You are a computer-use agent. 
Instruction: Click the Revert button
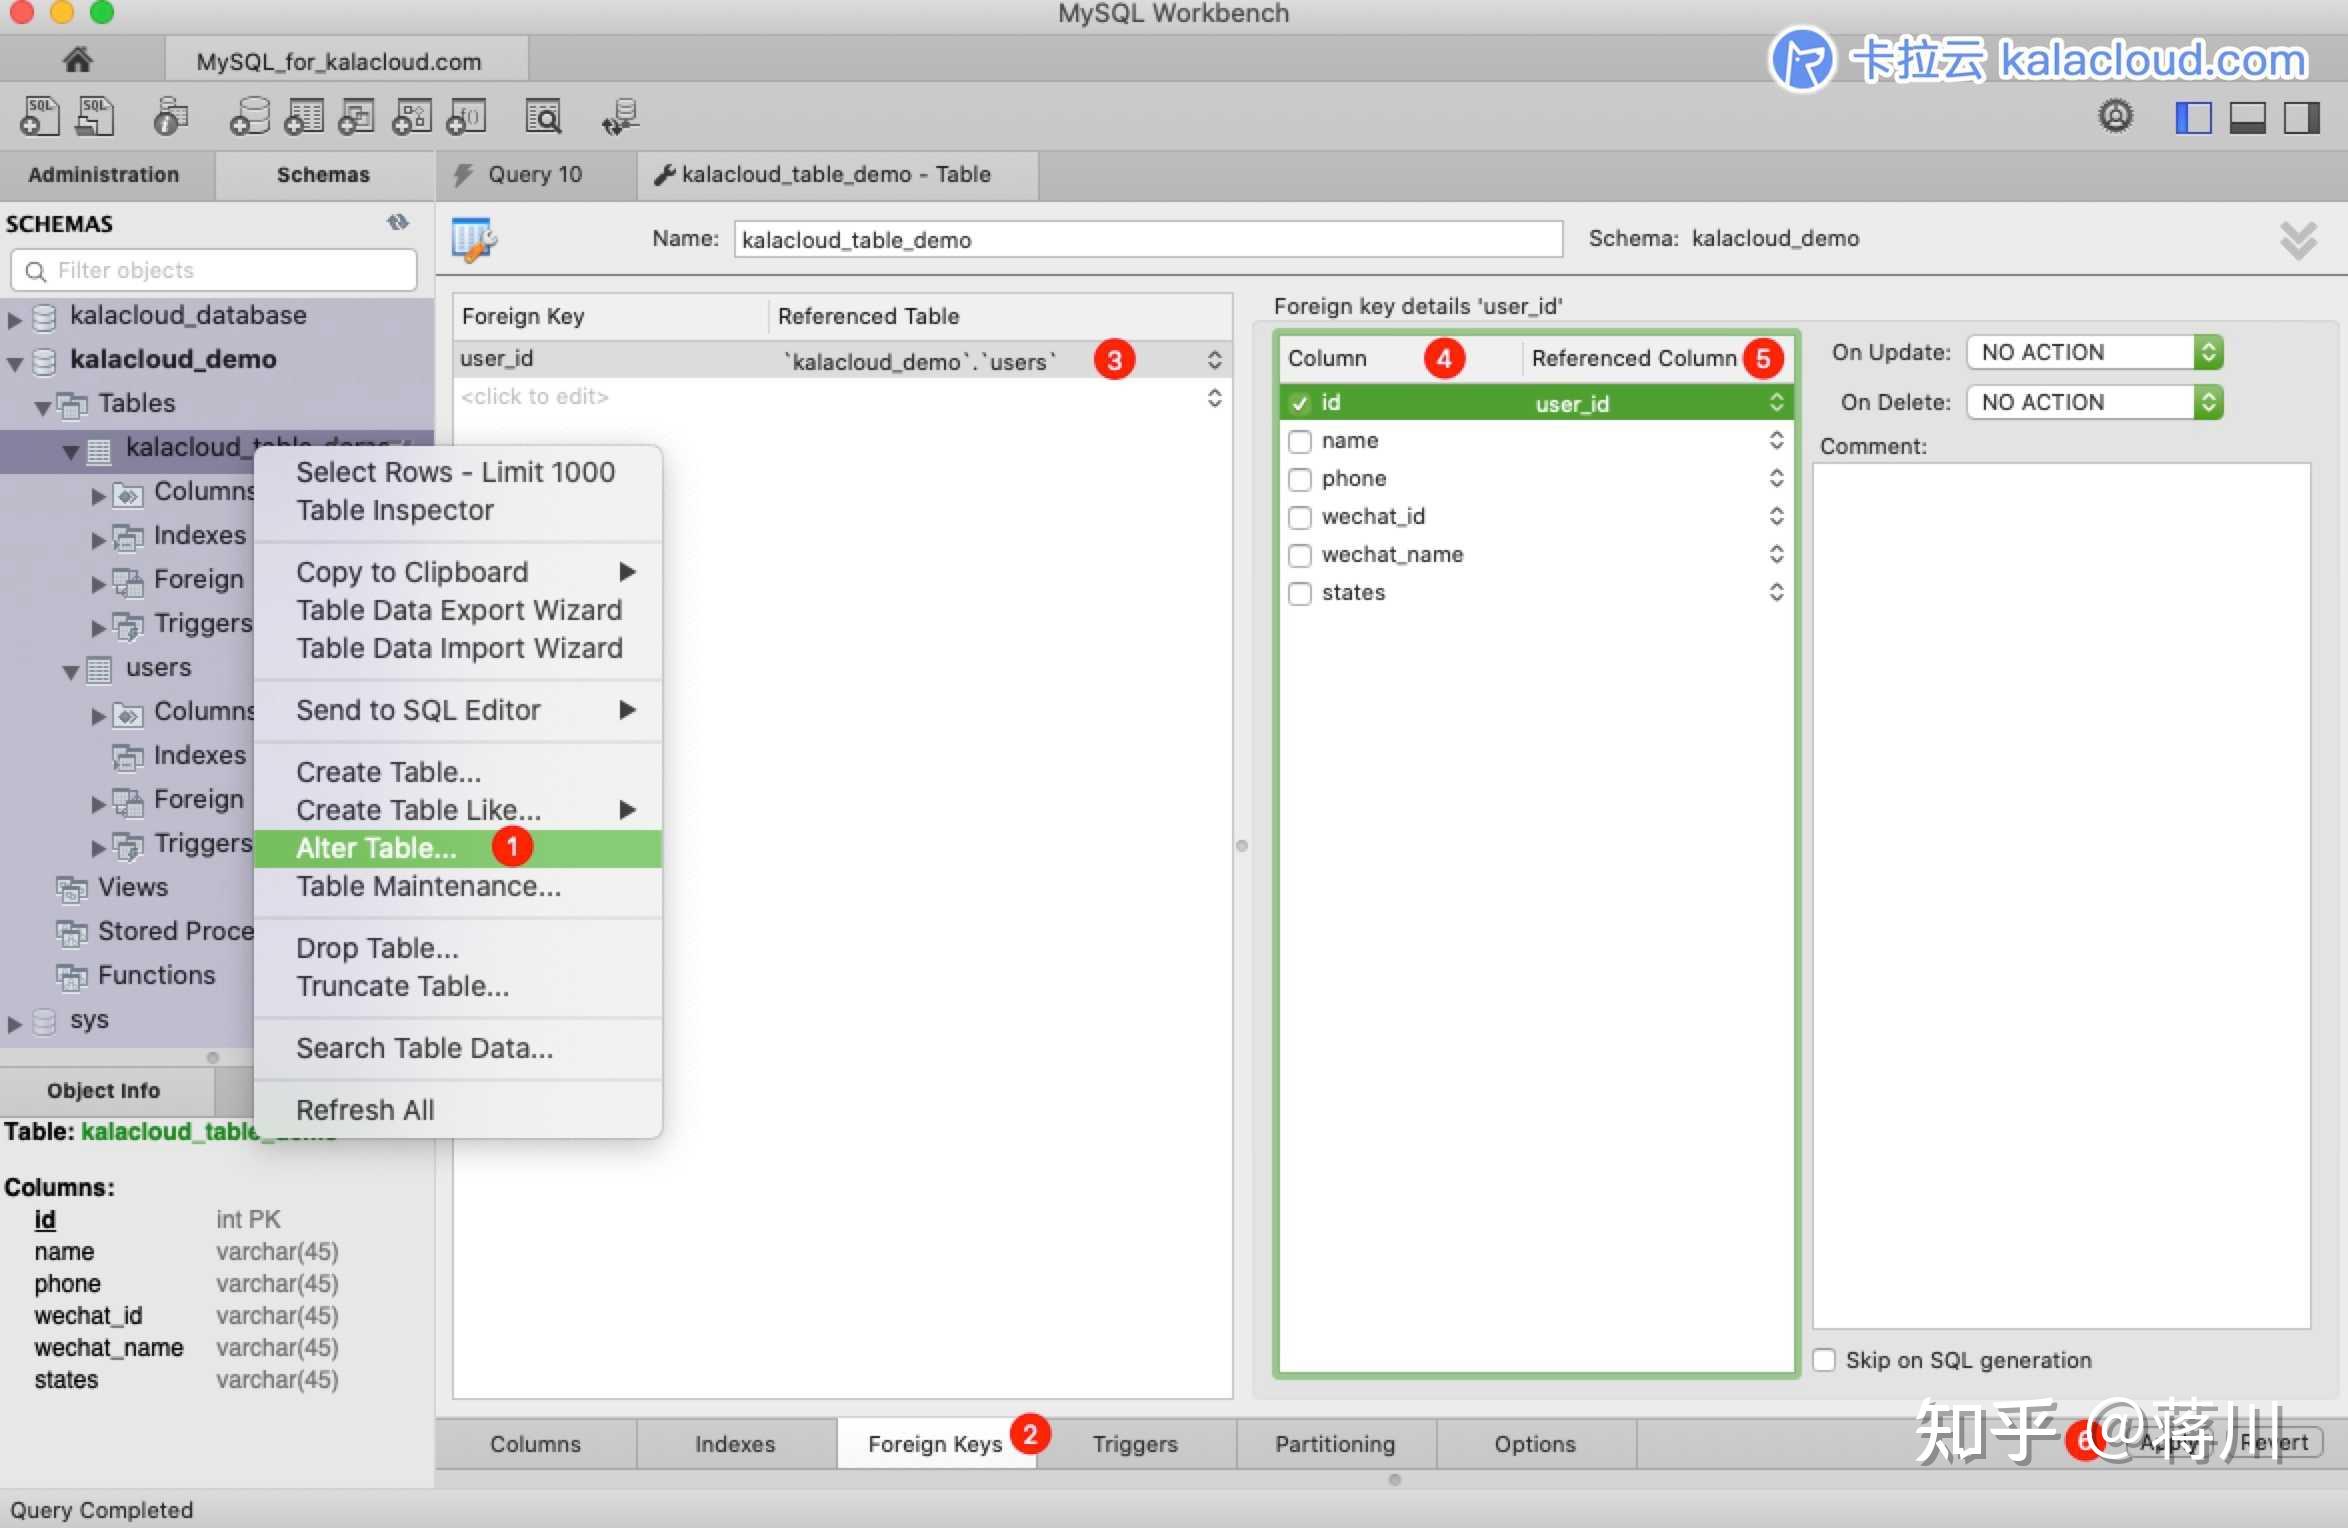point(2274,1441)
